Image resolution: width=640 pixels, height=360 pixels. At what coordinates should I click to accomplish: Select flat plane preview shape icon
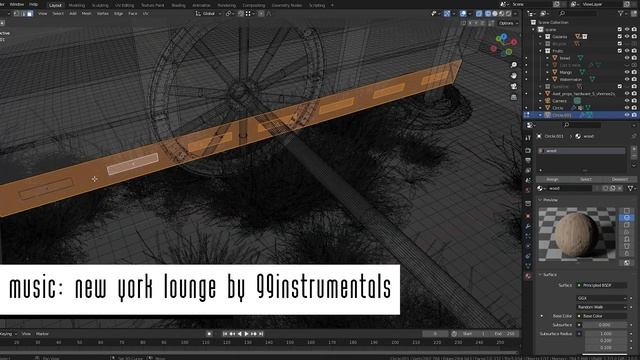[627, 211]
